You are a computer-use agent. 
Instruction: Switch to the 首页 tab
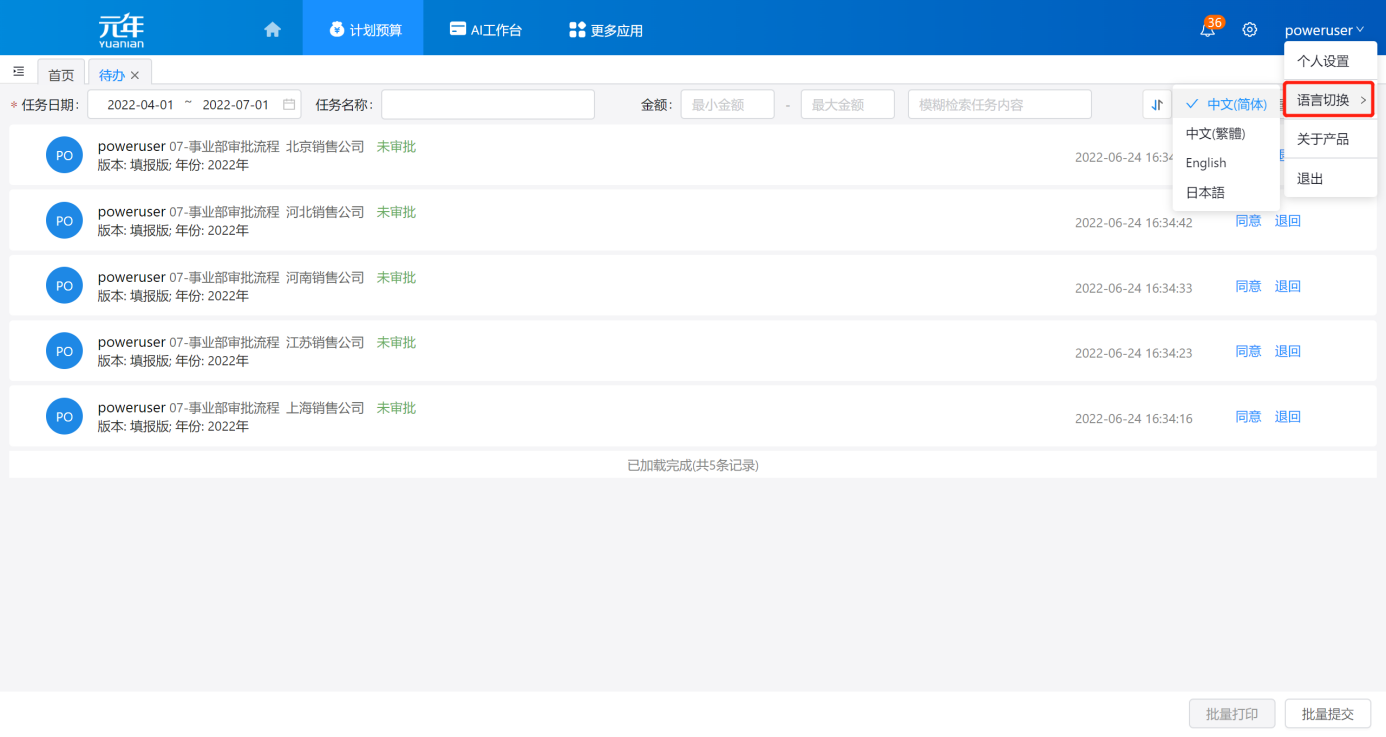(61, 75)
